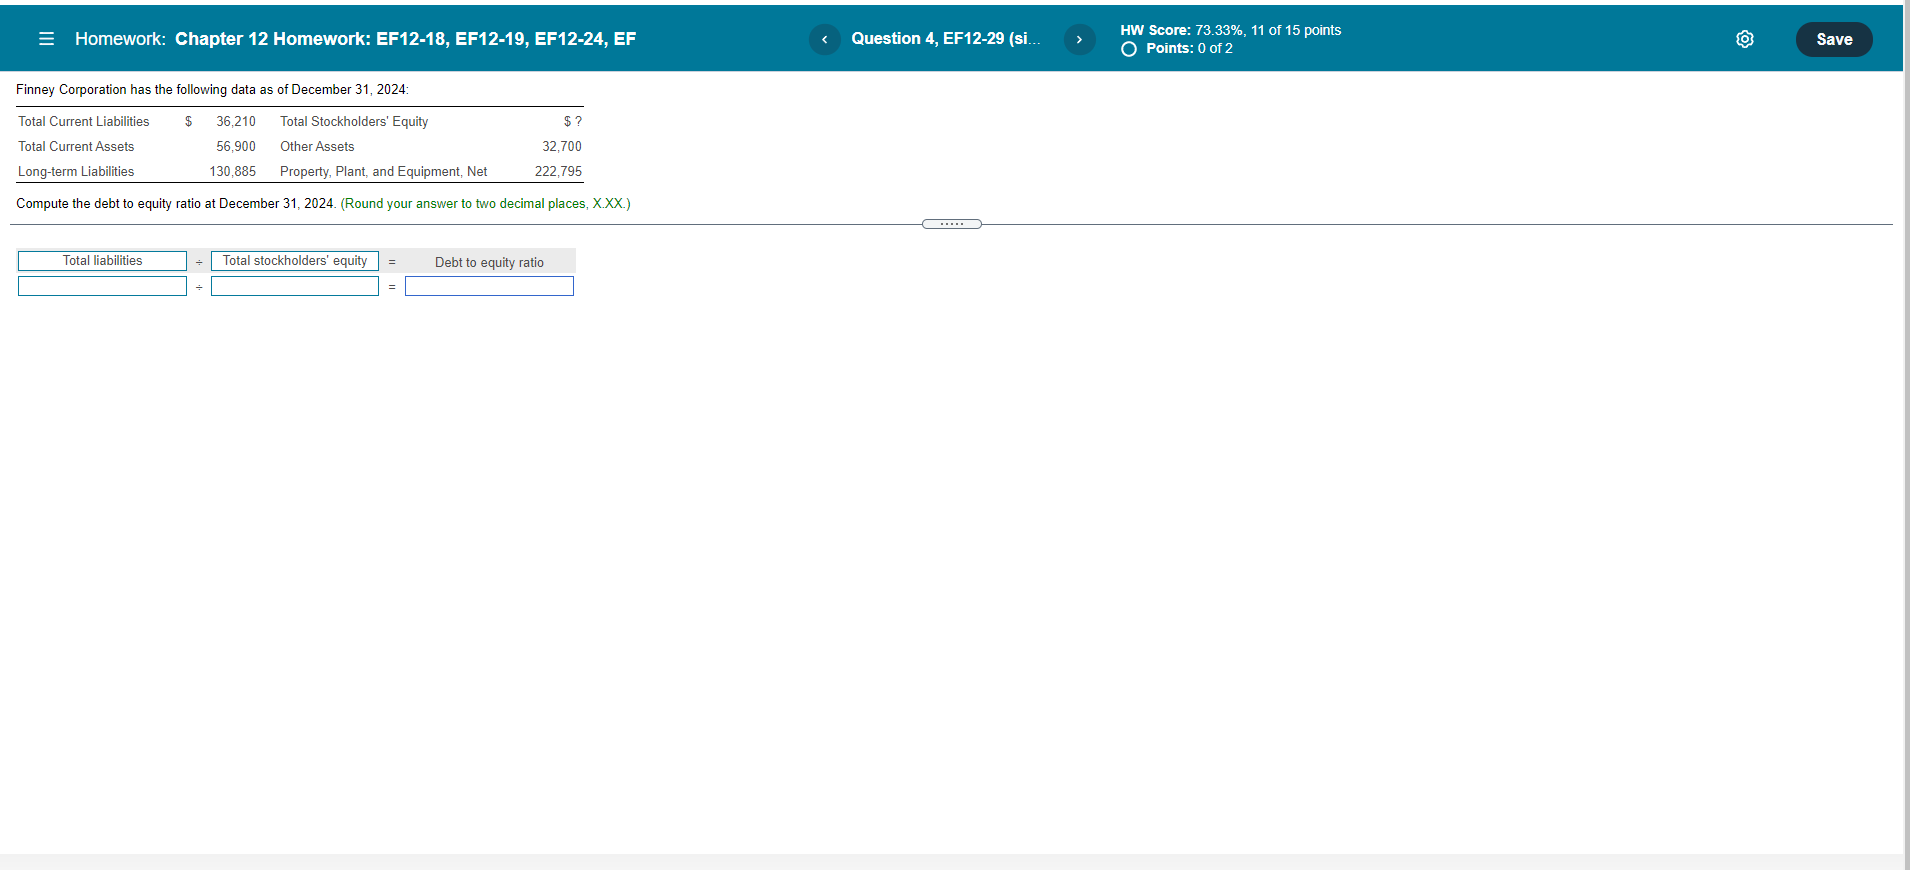Viewport: 1910px width, 870px height.
Task: Open the hamburger navigation menu
Action: point(46,39)
